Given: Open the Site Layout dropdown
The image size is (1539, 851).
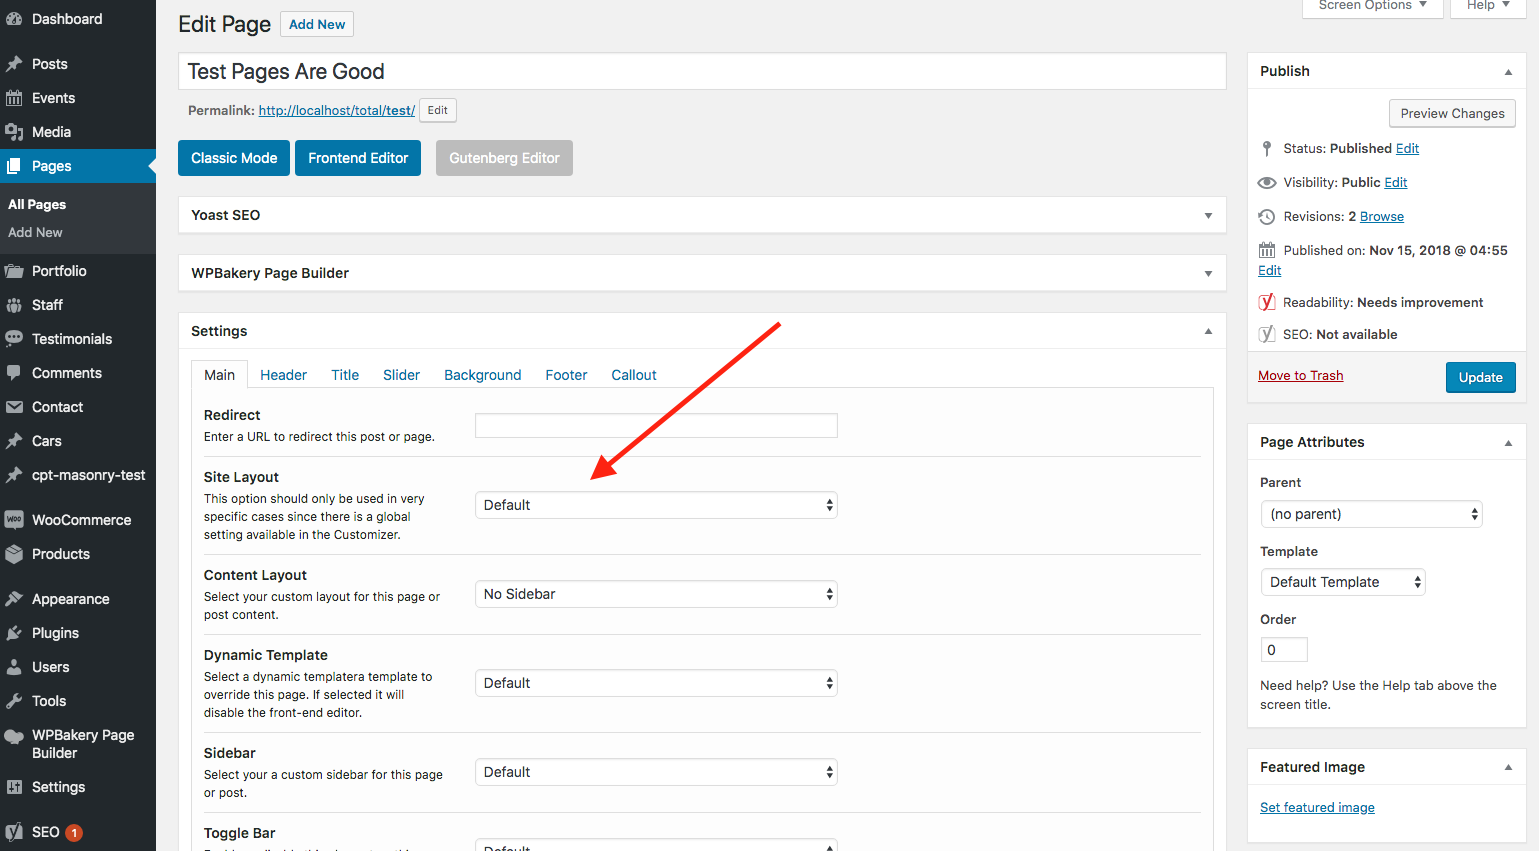Looking at the screenshot, I should click(x=655, y=504).
